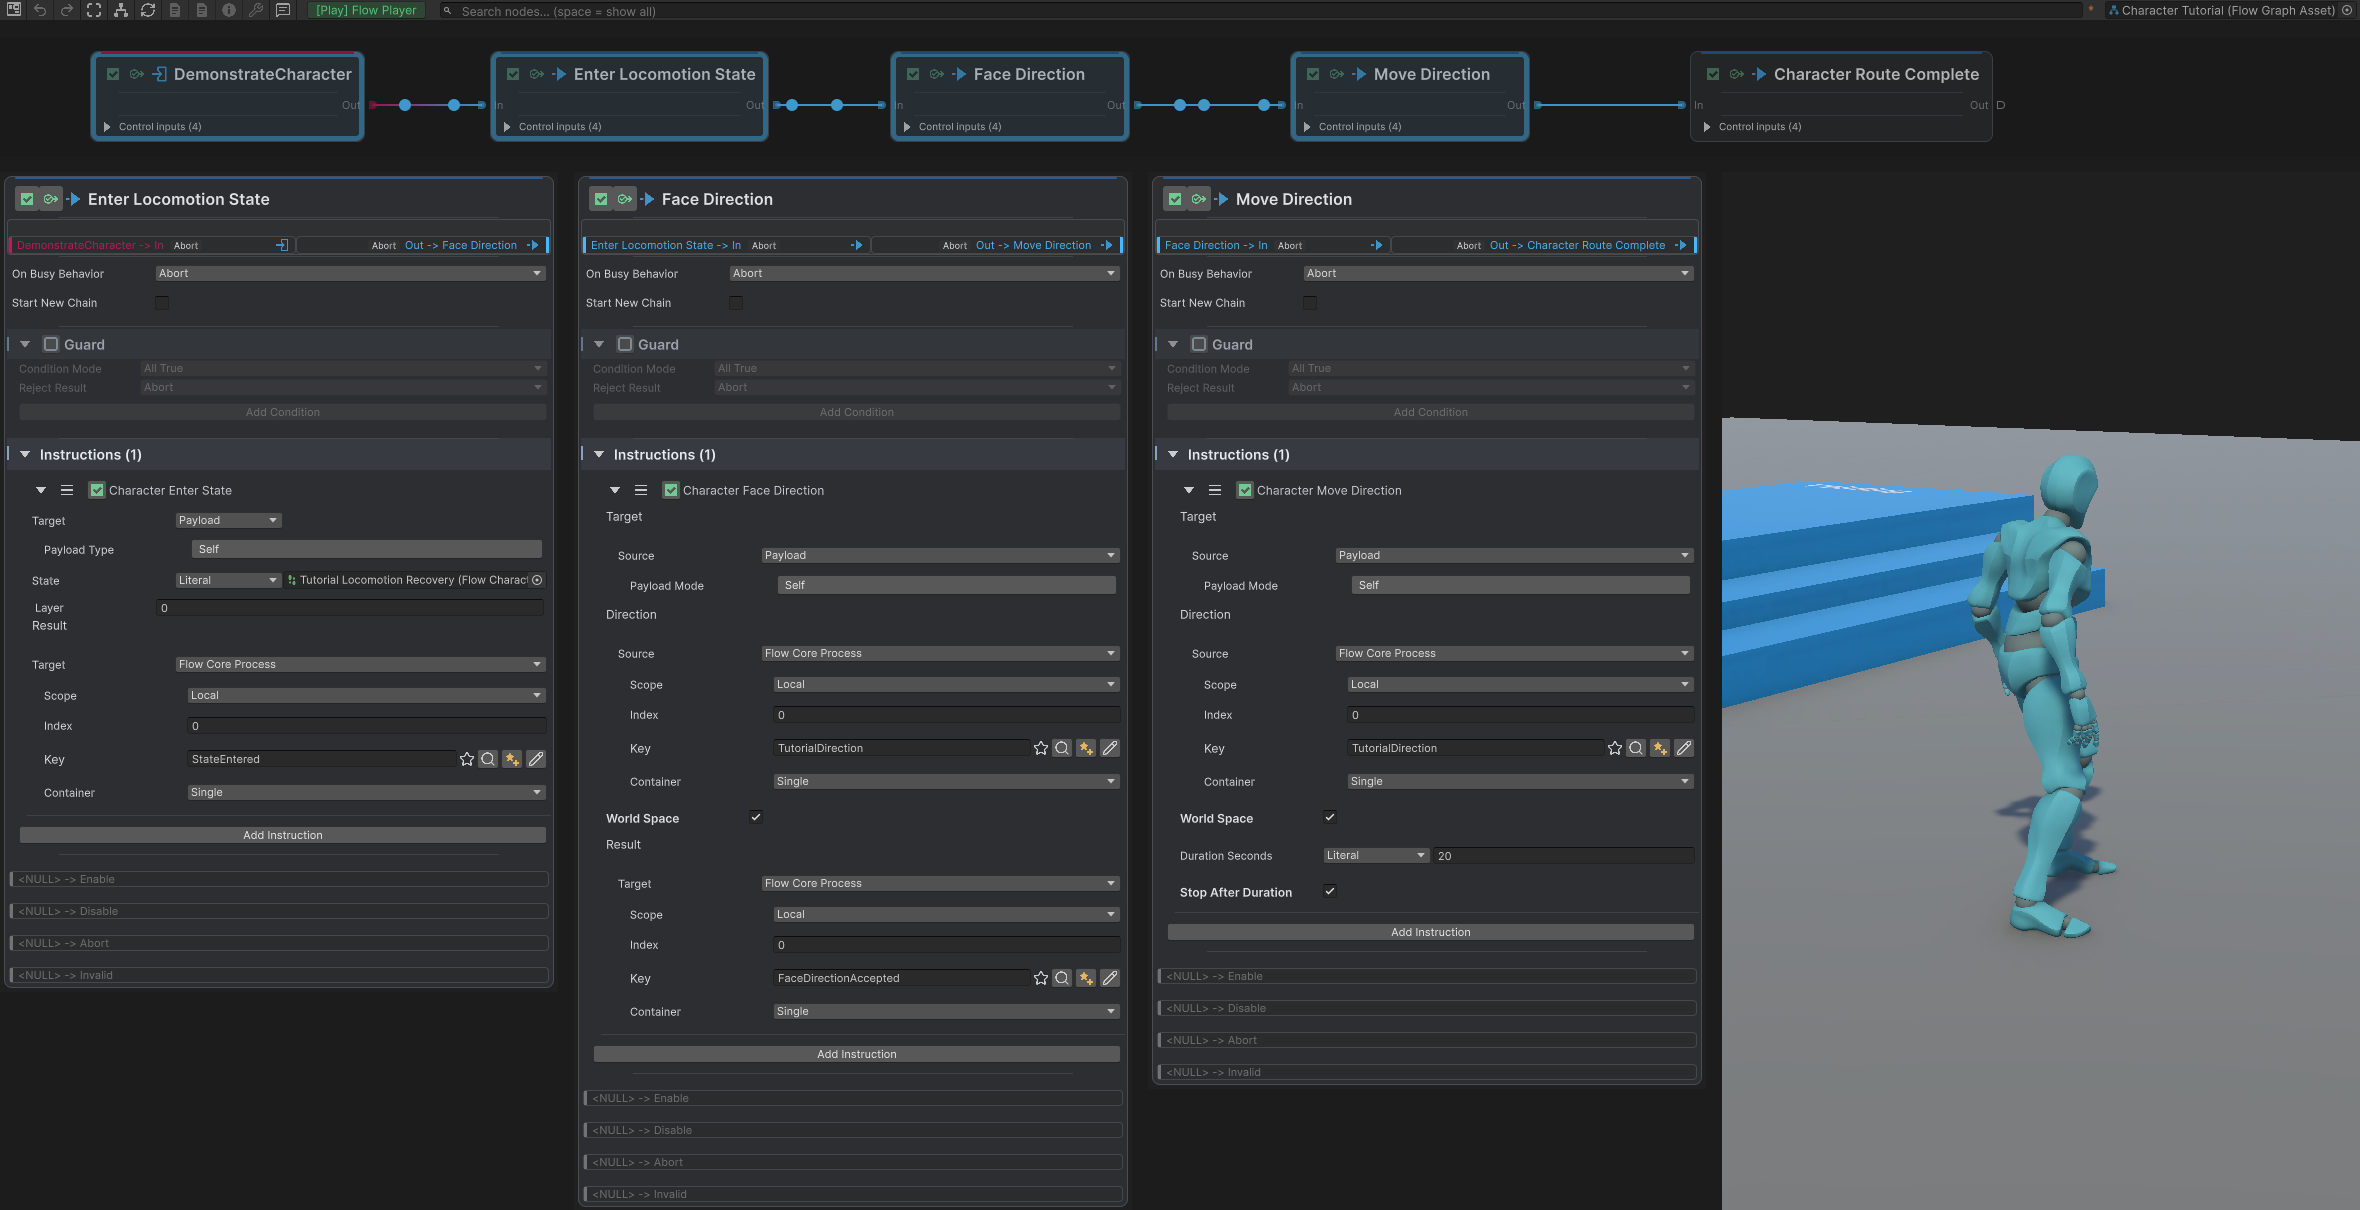The image size is (2360, 1210).
Task: Uncheck Stop After Duration in Move Direction
Action: coord(1330,892)
